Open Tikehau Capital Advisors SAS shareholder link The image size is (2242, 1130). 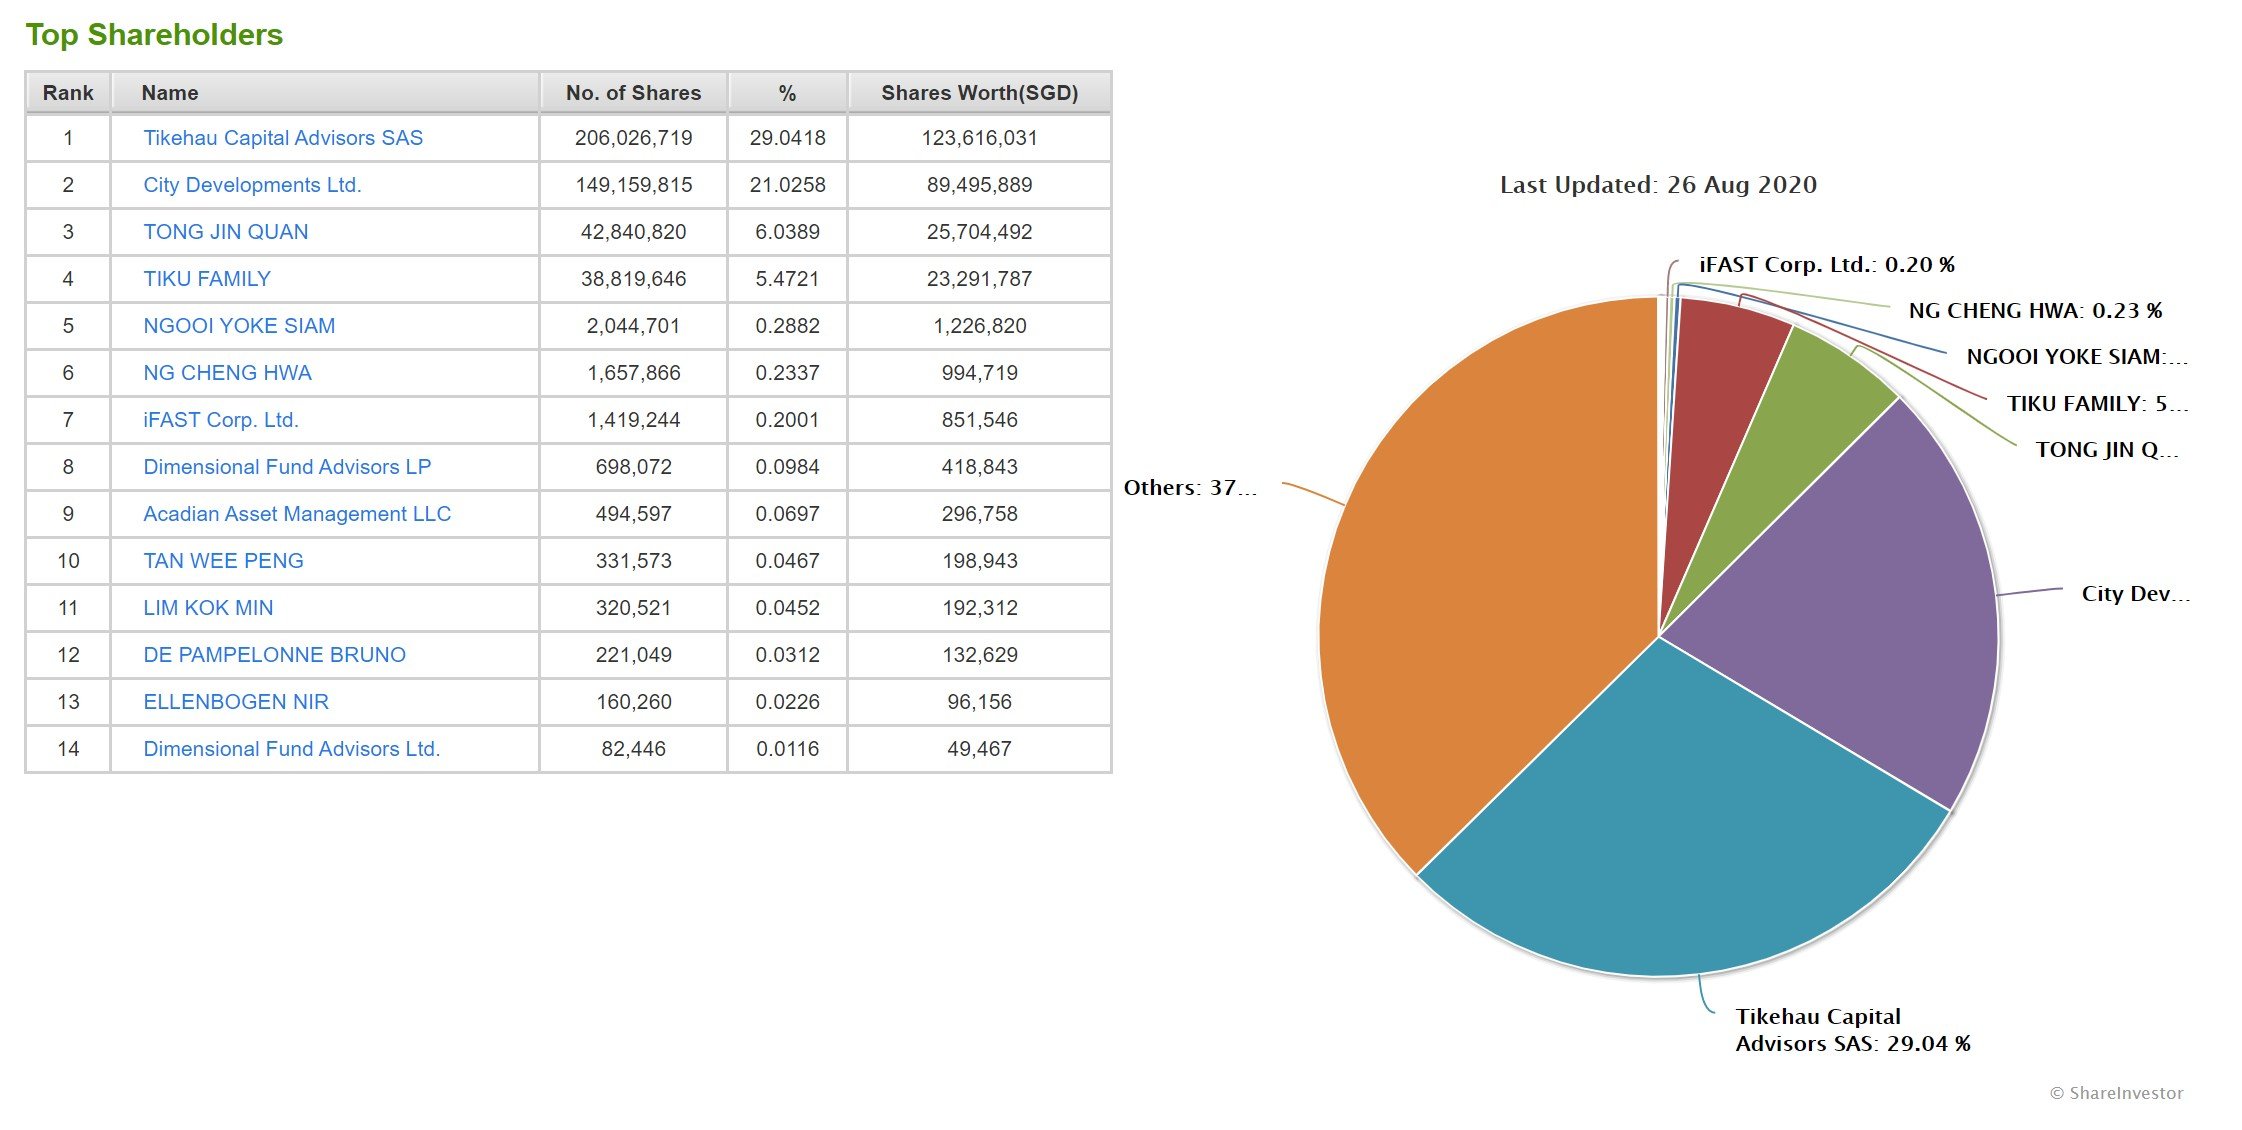point(283,138)
